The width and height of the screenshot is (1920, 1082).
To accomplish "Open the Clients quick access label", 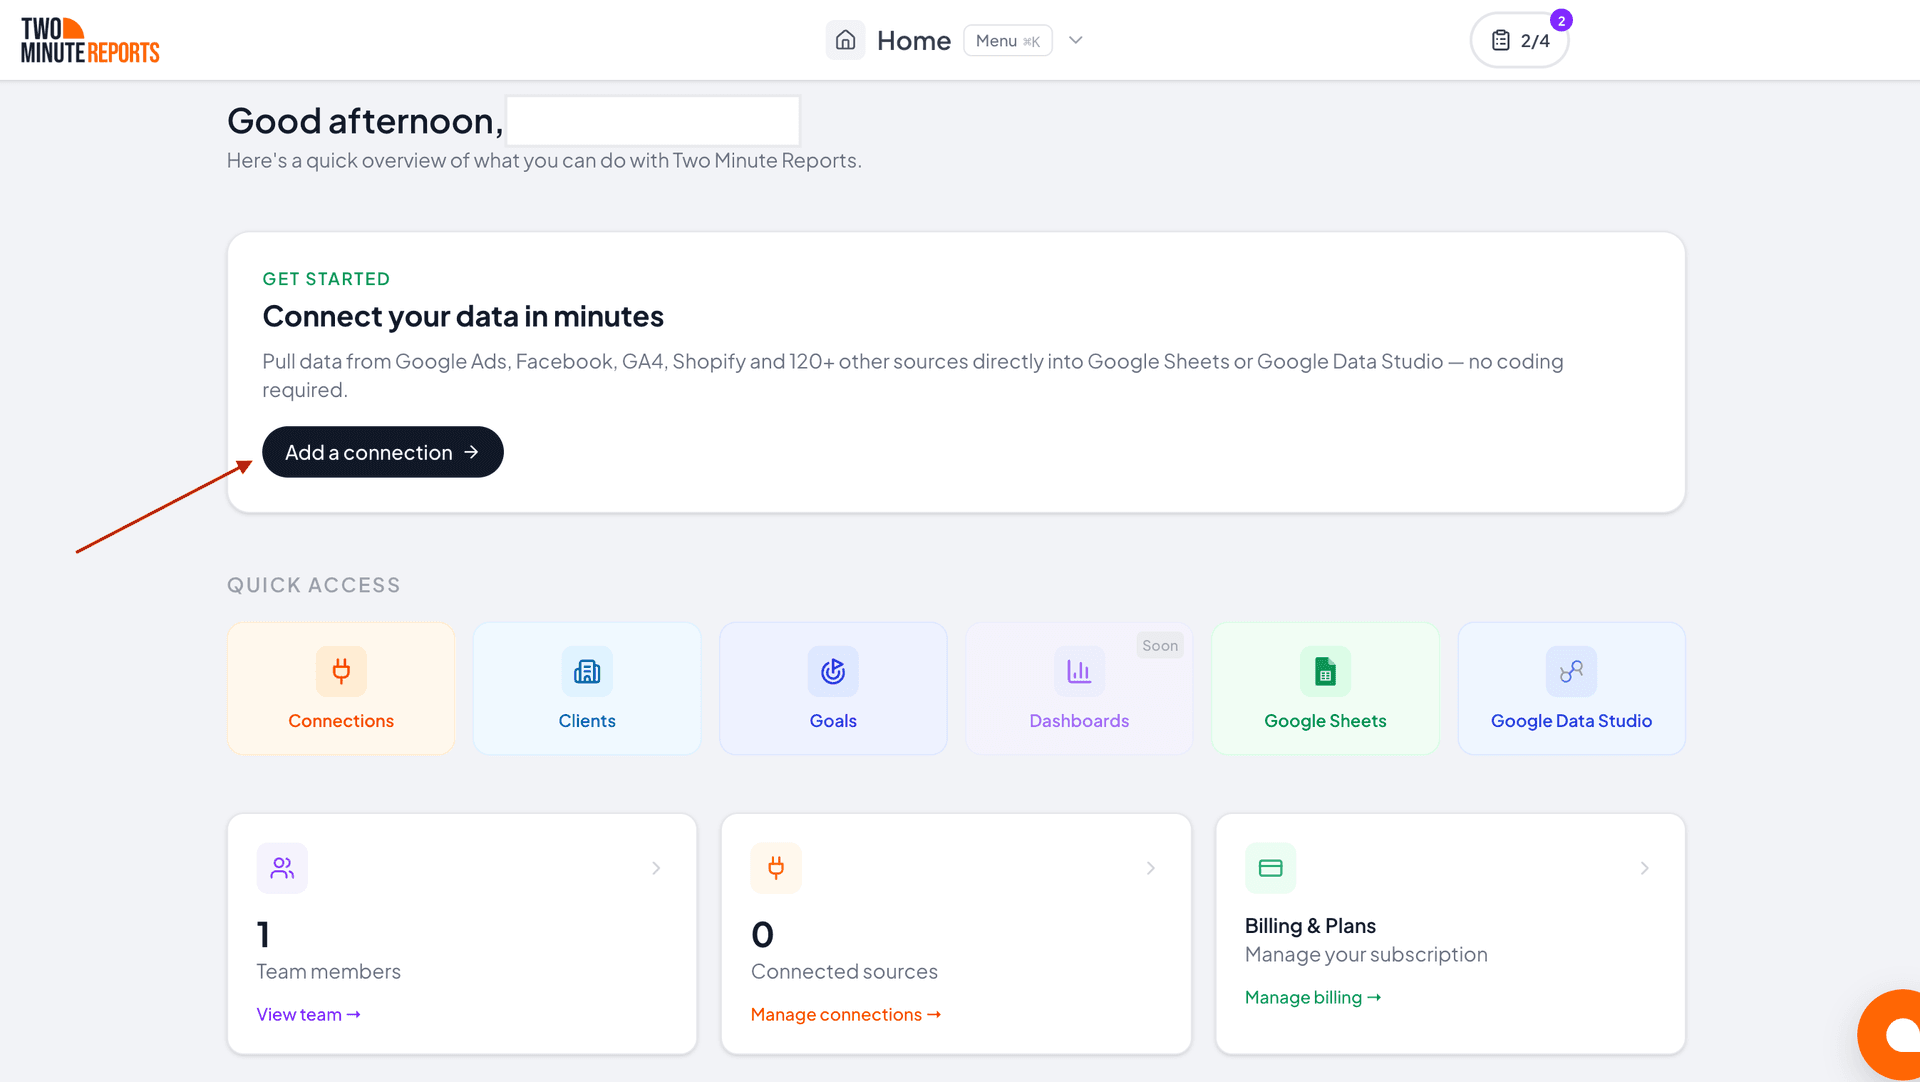I will [587, 721].
